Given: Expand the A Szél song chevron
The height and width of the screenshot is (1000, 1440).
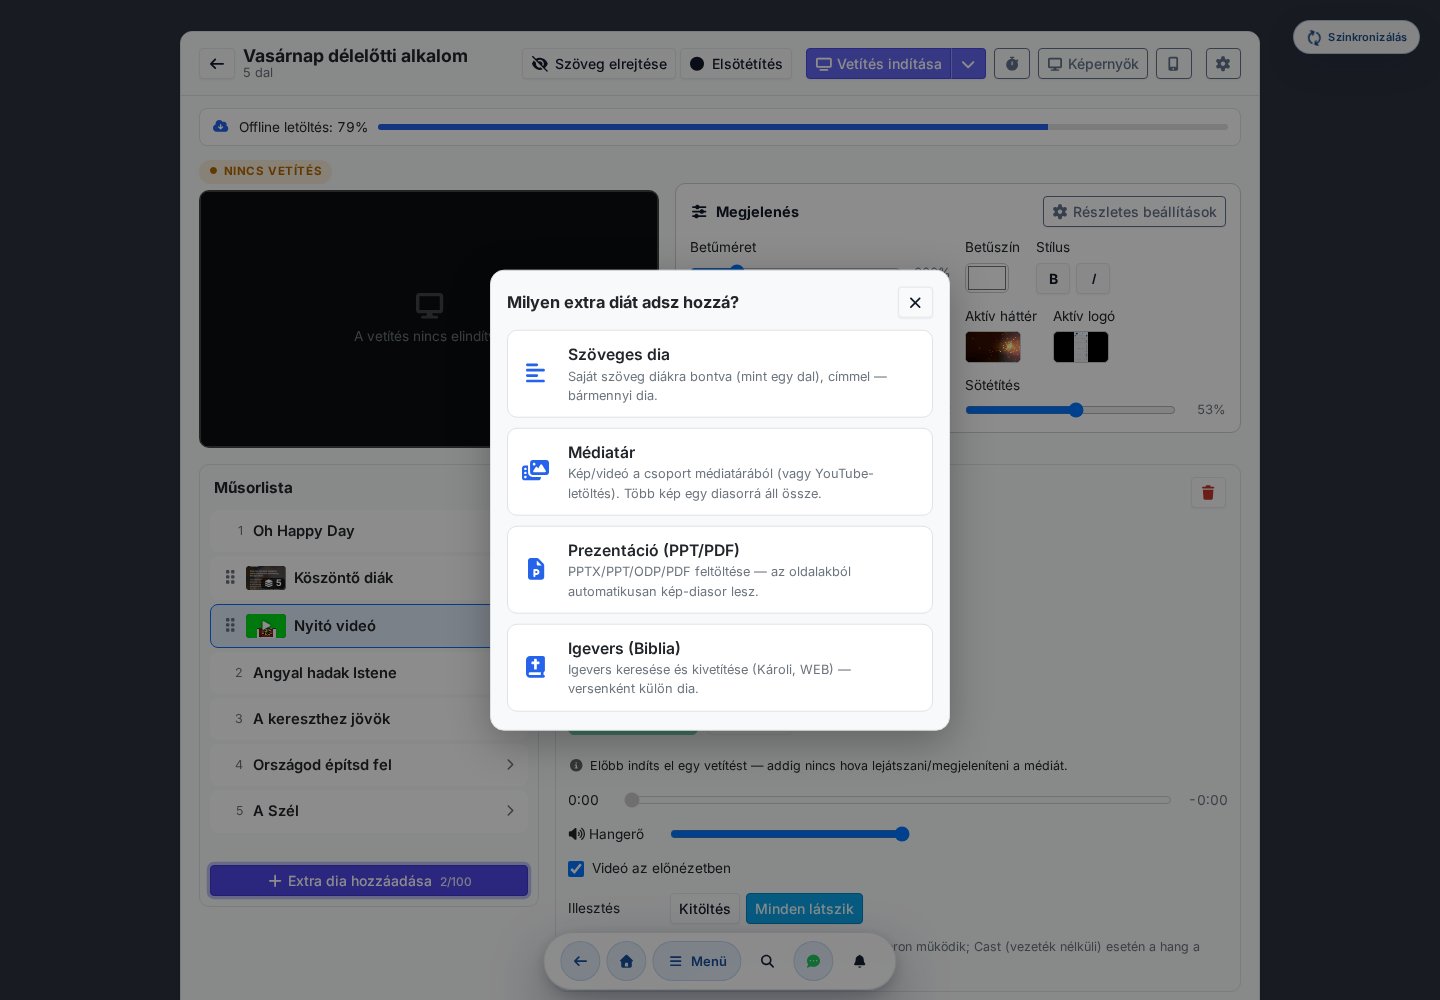Looking at the screenshot, I should pyautogui.click(x=510, y=811).
